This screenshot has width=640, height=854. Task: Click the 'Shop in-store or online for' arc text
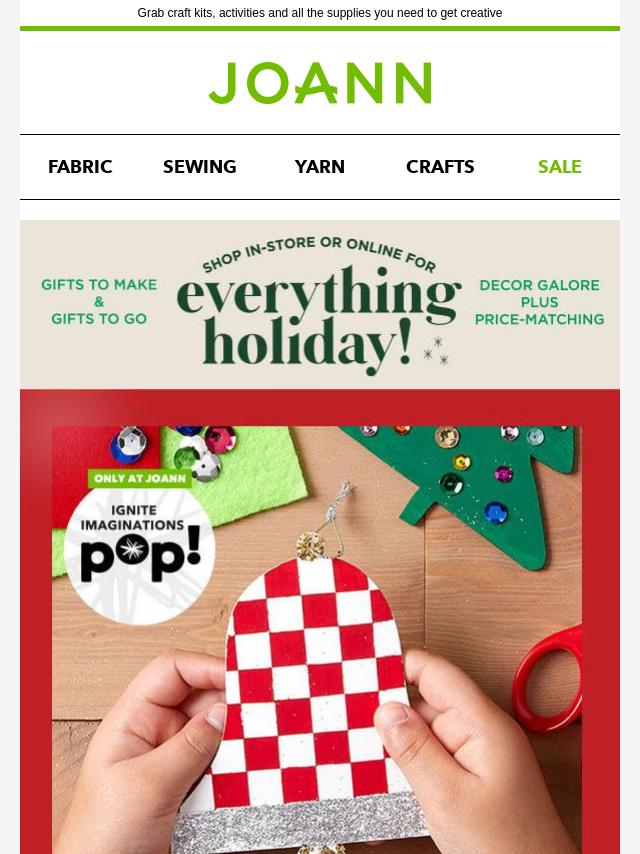[319, 253]
